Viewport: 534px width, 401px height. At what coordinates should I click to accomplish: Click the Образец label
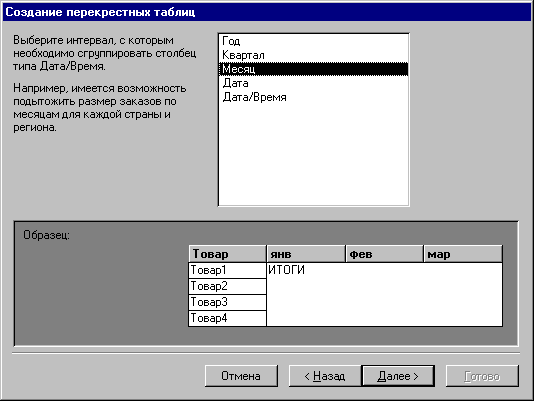pos(46,235)
